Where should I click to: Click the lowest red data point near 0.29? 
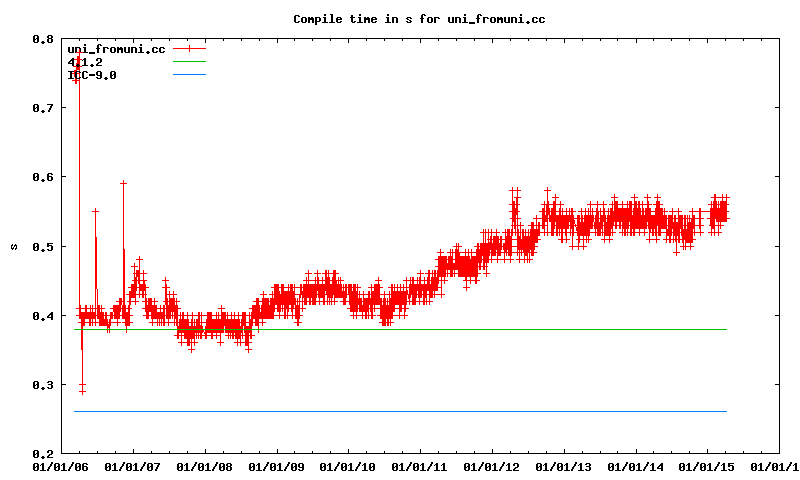pyautogui.click(x=82, y=391)
